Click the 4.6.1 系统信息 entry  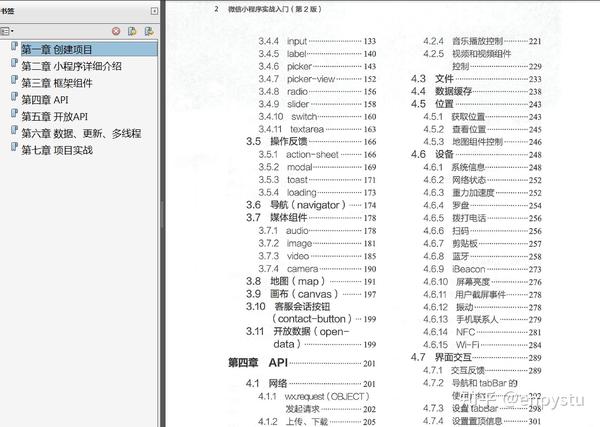pyautogui.click(x=483, y=167)
